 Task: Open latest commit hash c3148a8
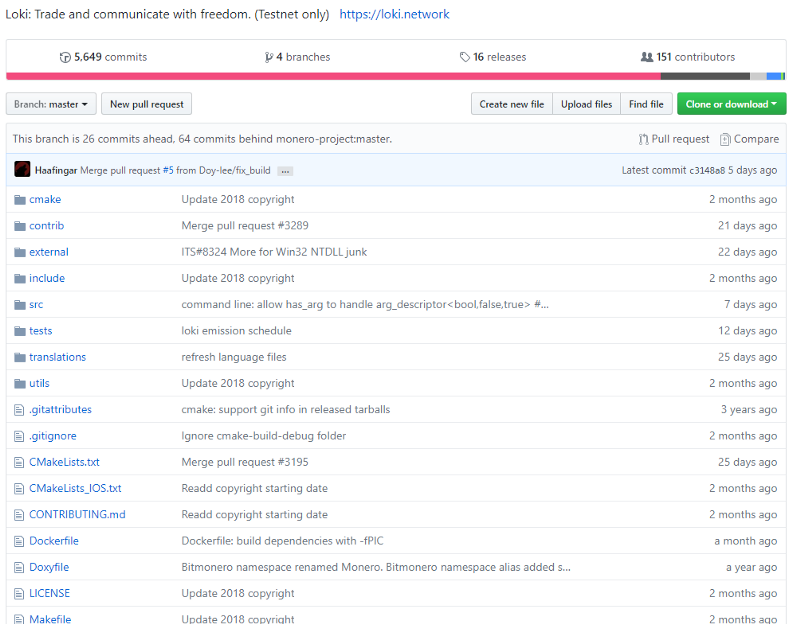tap(707, 170)
